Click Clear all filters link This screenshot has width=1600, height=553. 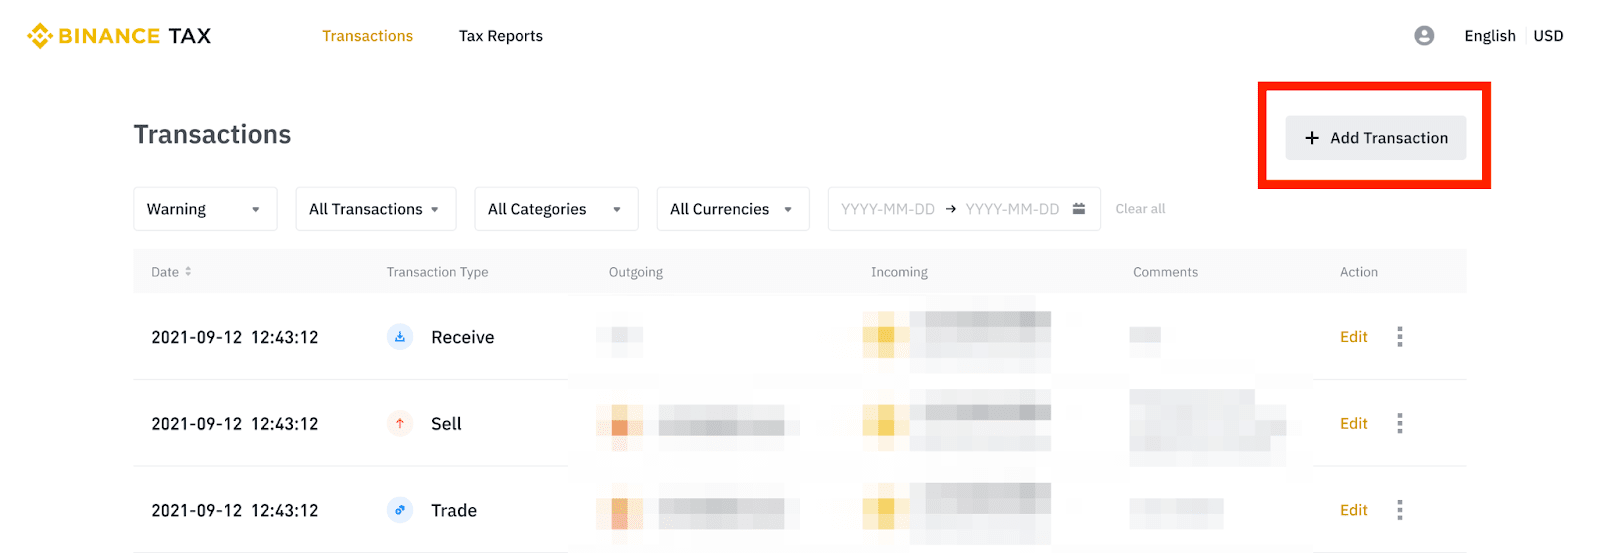(x=1140, y=209)
